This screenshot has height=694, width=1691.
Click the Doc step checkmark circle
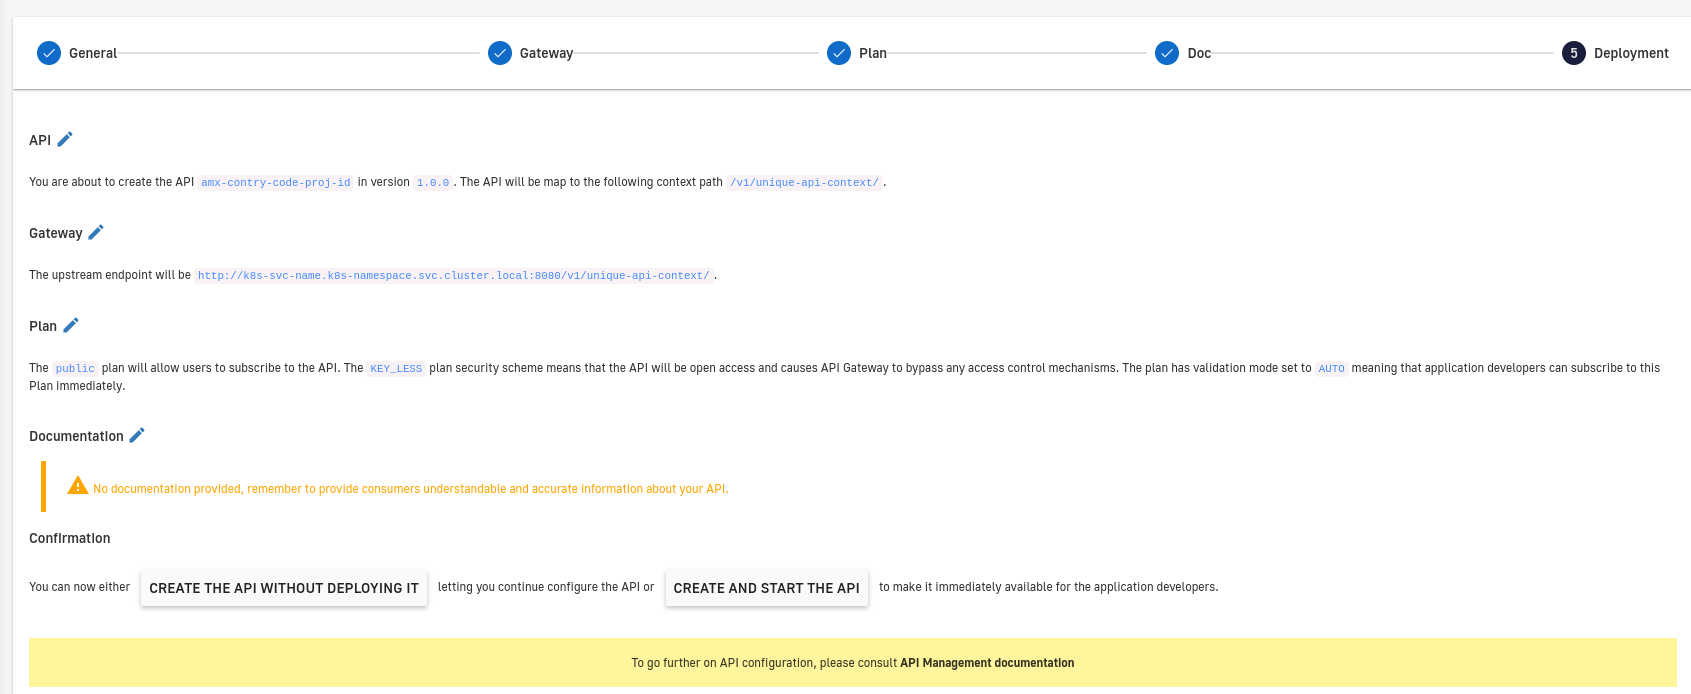1167,53
